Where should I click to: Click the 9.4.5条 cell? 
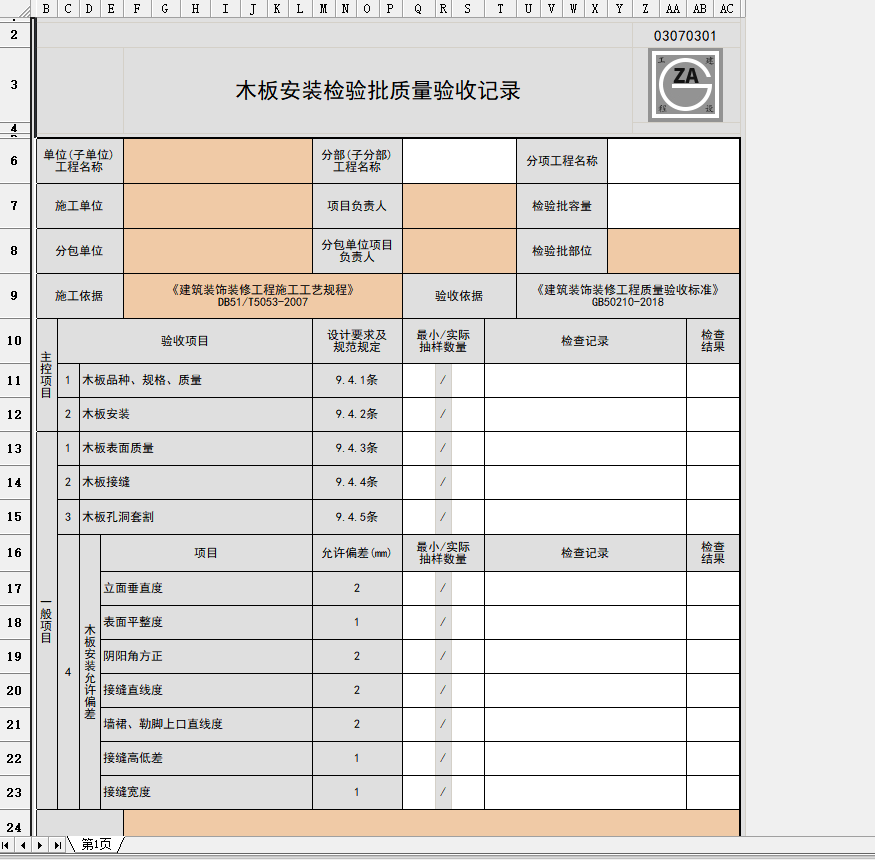coord(357,517)
